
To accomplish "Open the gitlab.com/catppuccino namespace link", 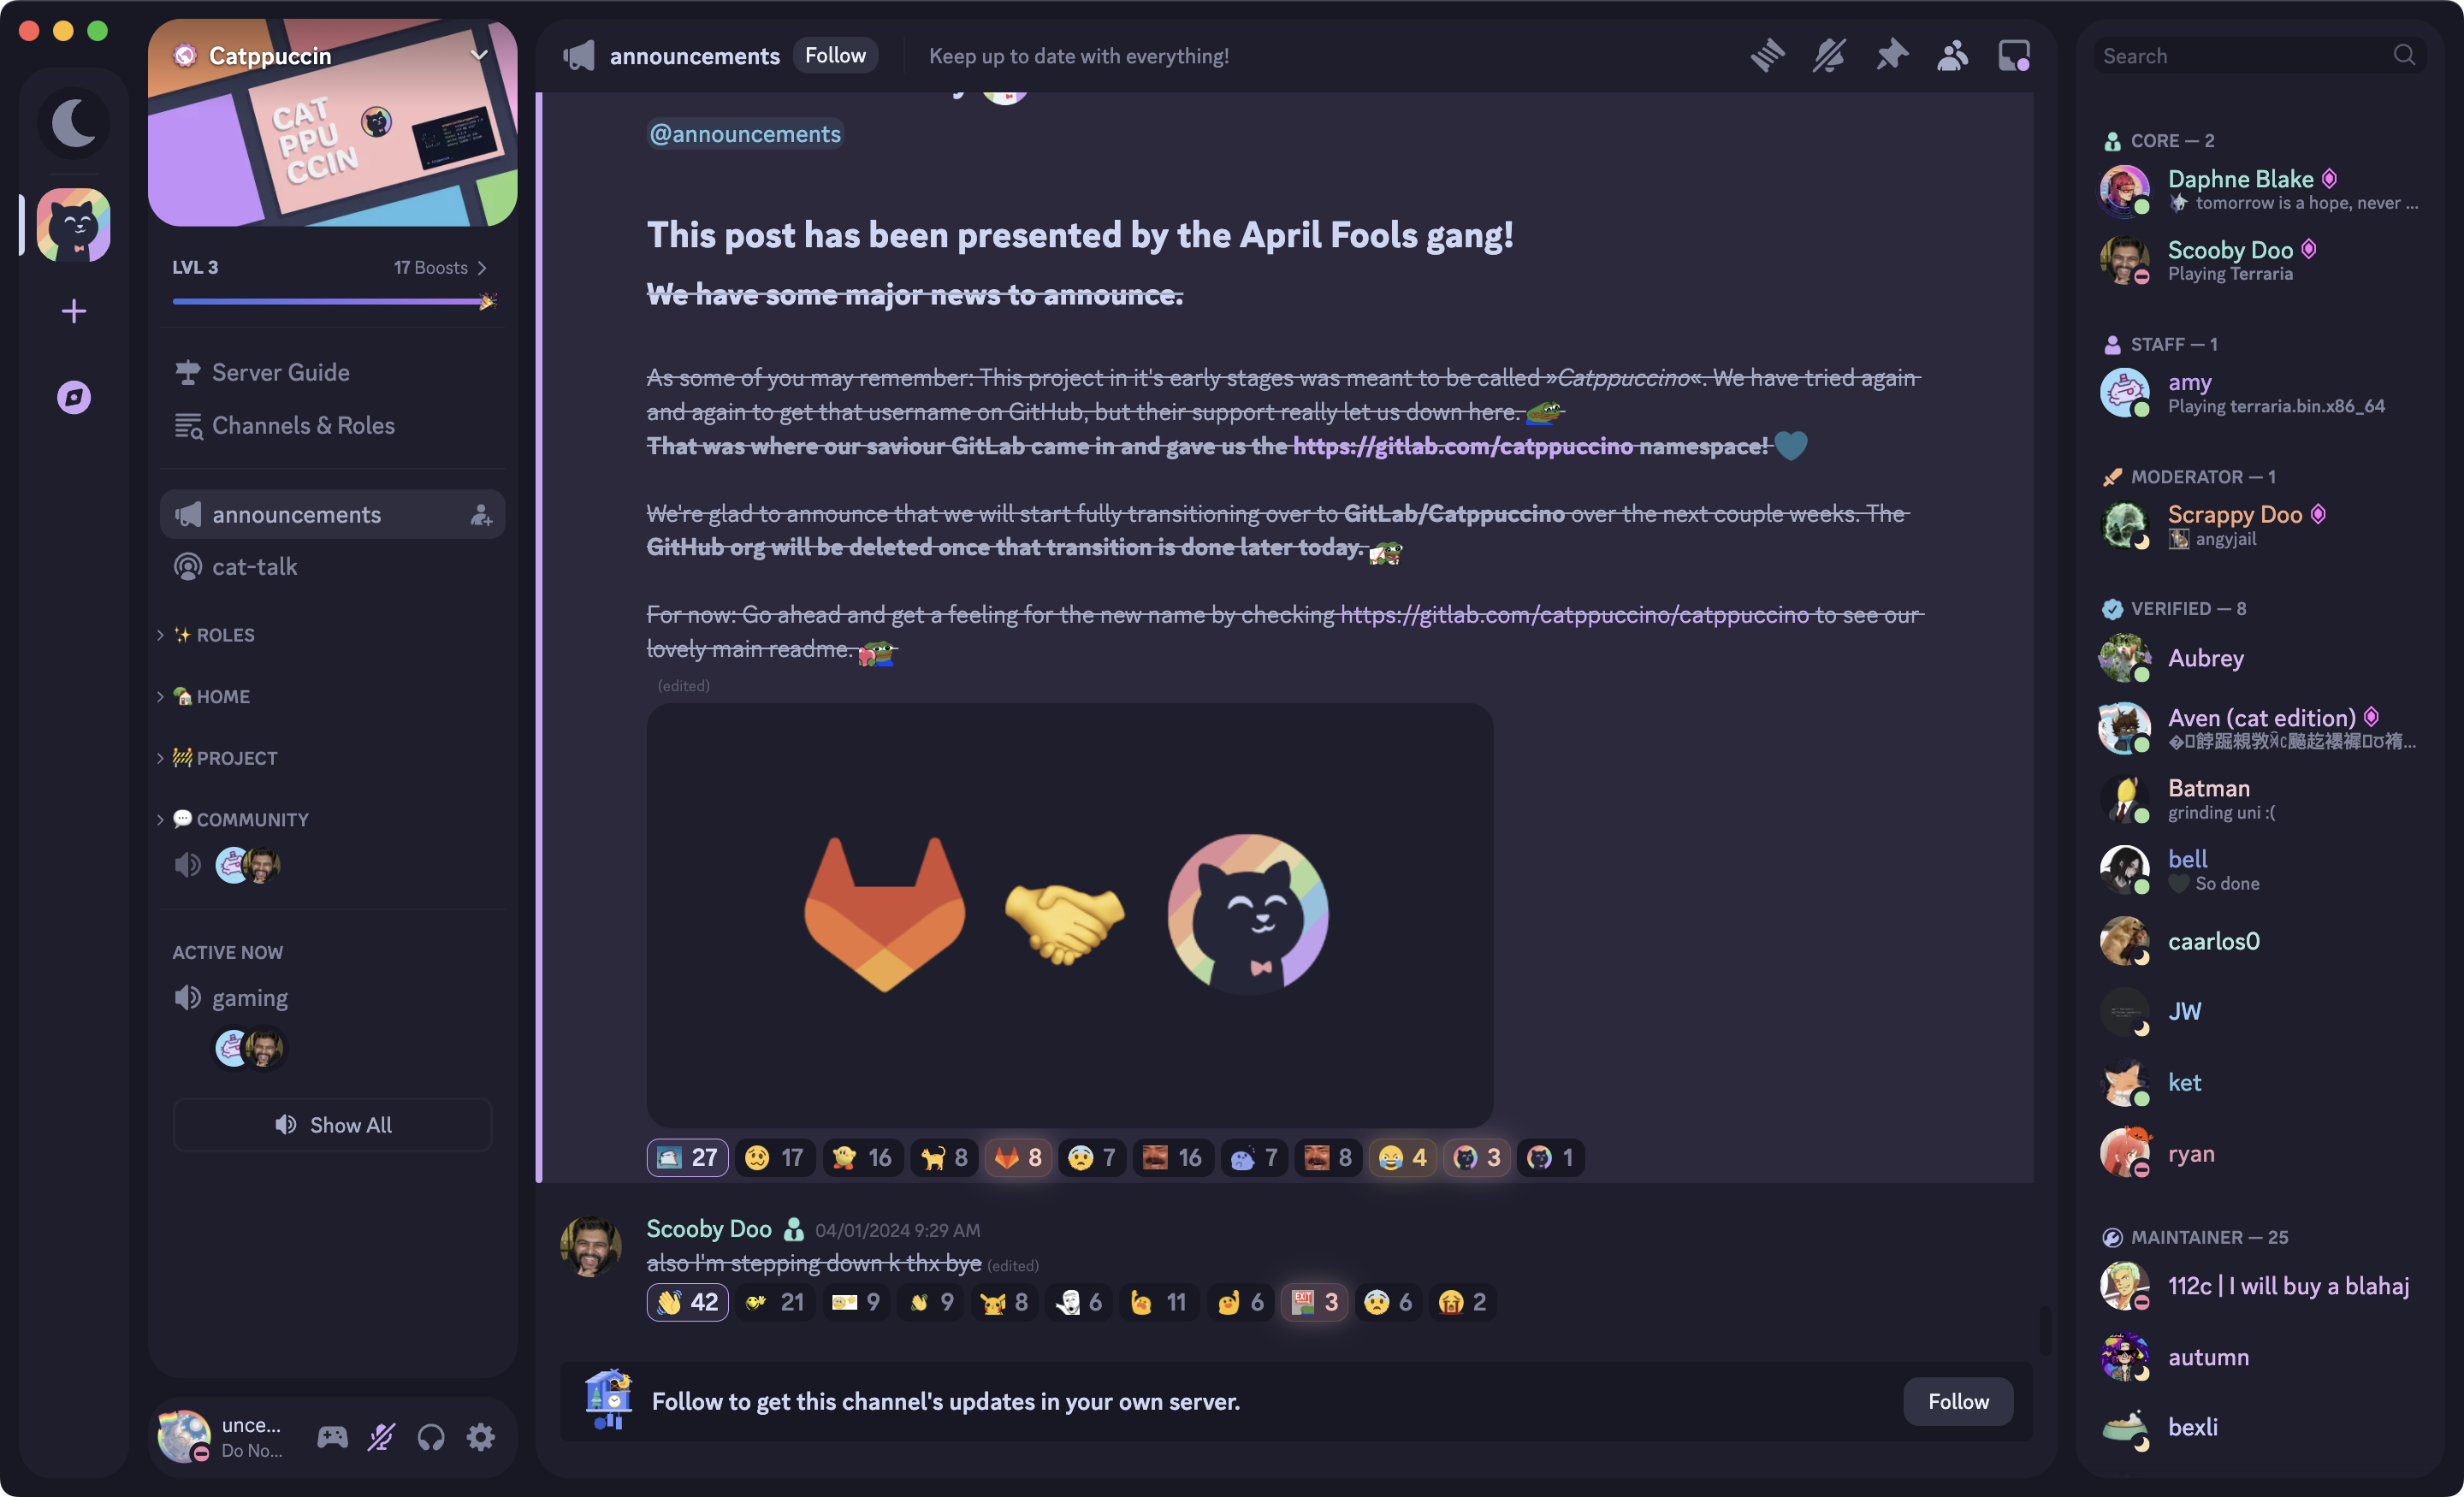I will pyautogui.click(x=1462, y=446).
